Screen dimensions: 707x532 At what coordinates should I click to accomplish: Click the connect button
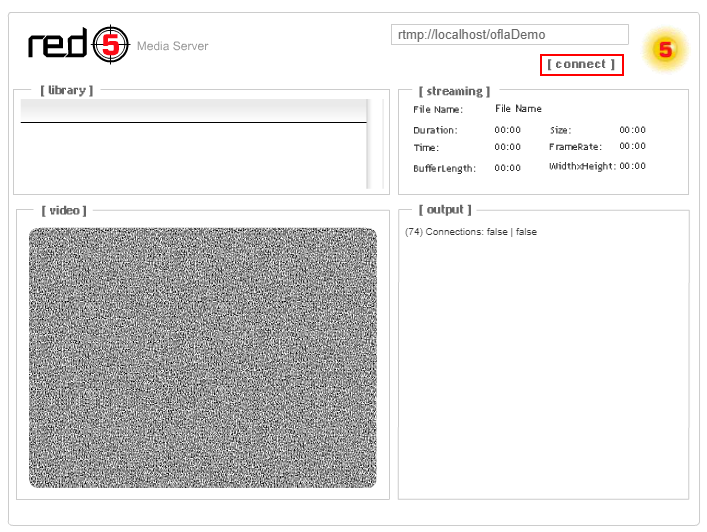point(581,64)
